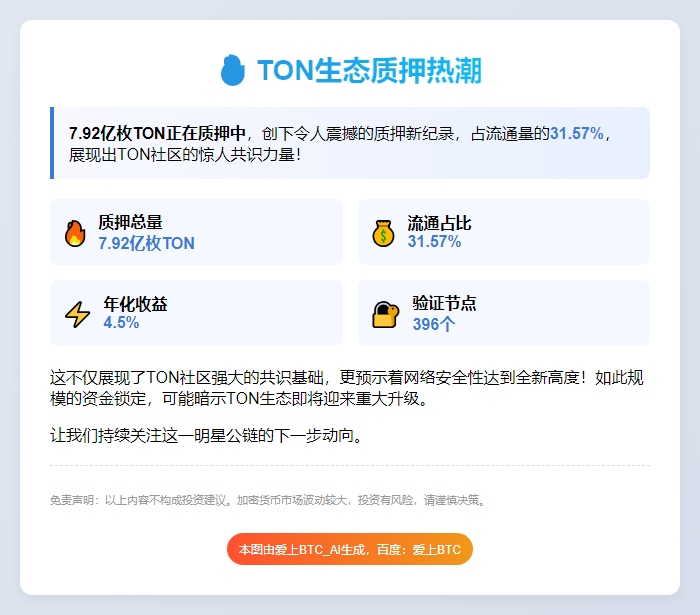Image resolution: width=700 pixels, height=615 pixels.
Task: Click the blue 31.57% in the highlighted summary
Action: coord(577,133)
